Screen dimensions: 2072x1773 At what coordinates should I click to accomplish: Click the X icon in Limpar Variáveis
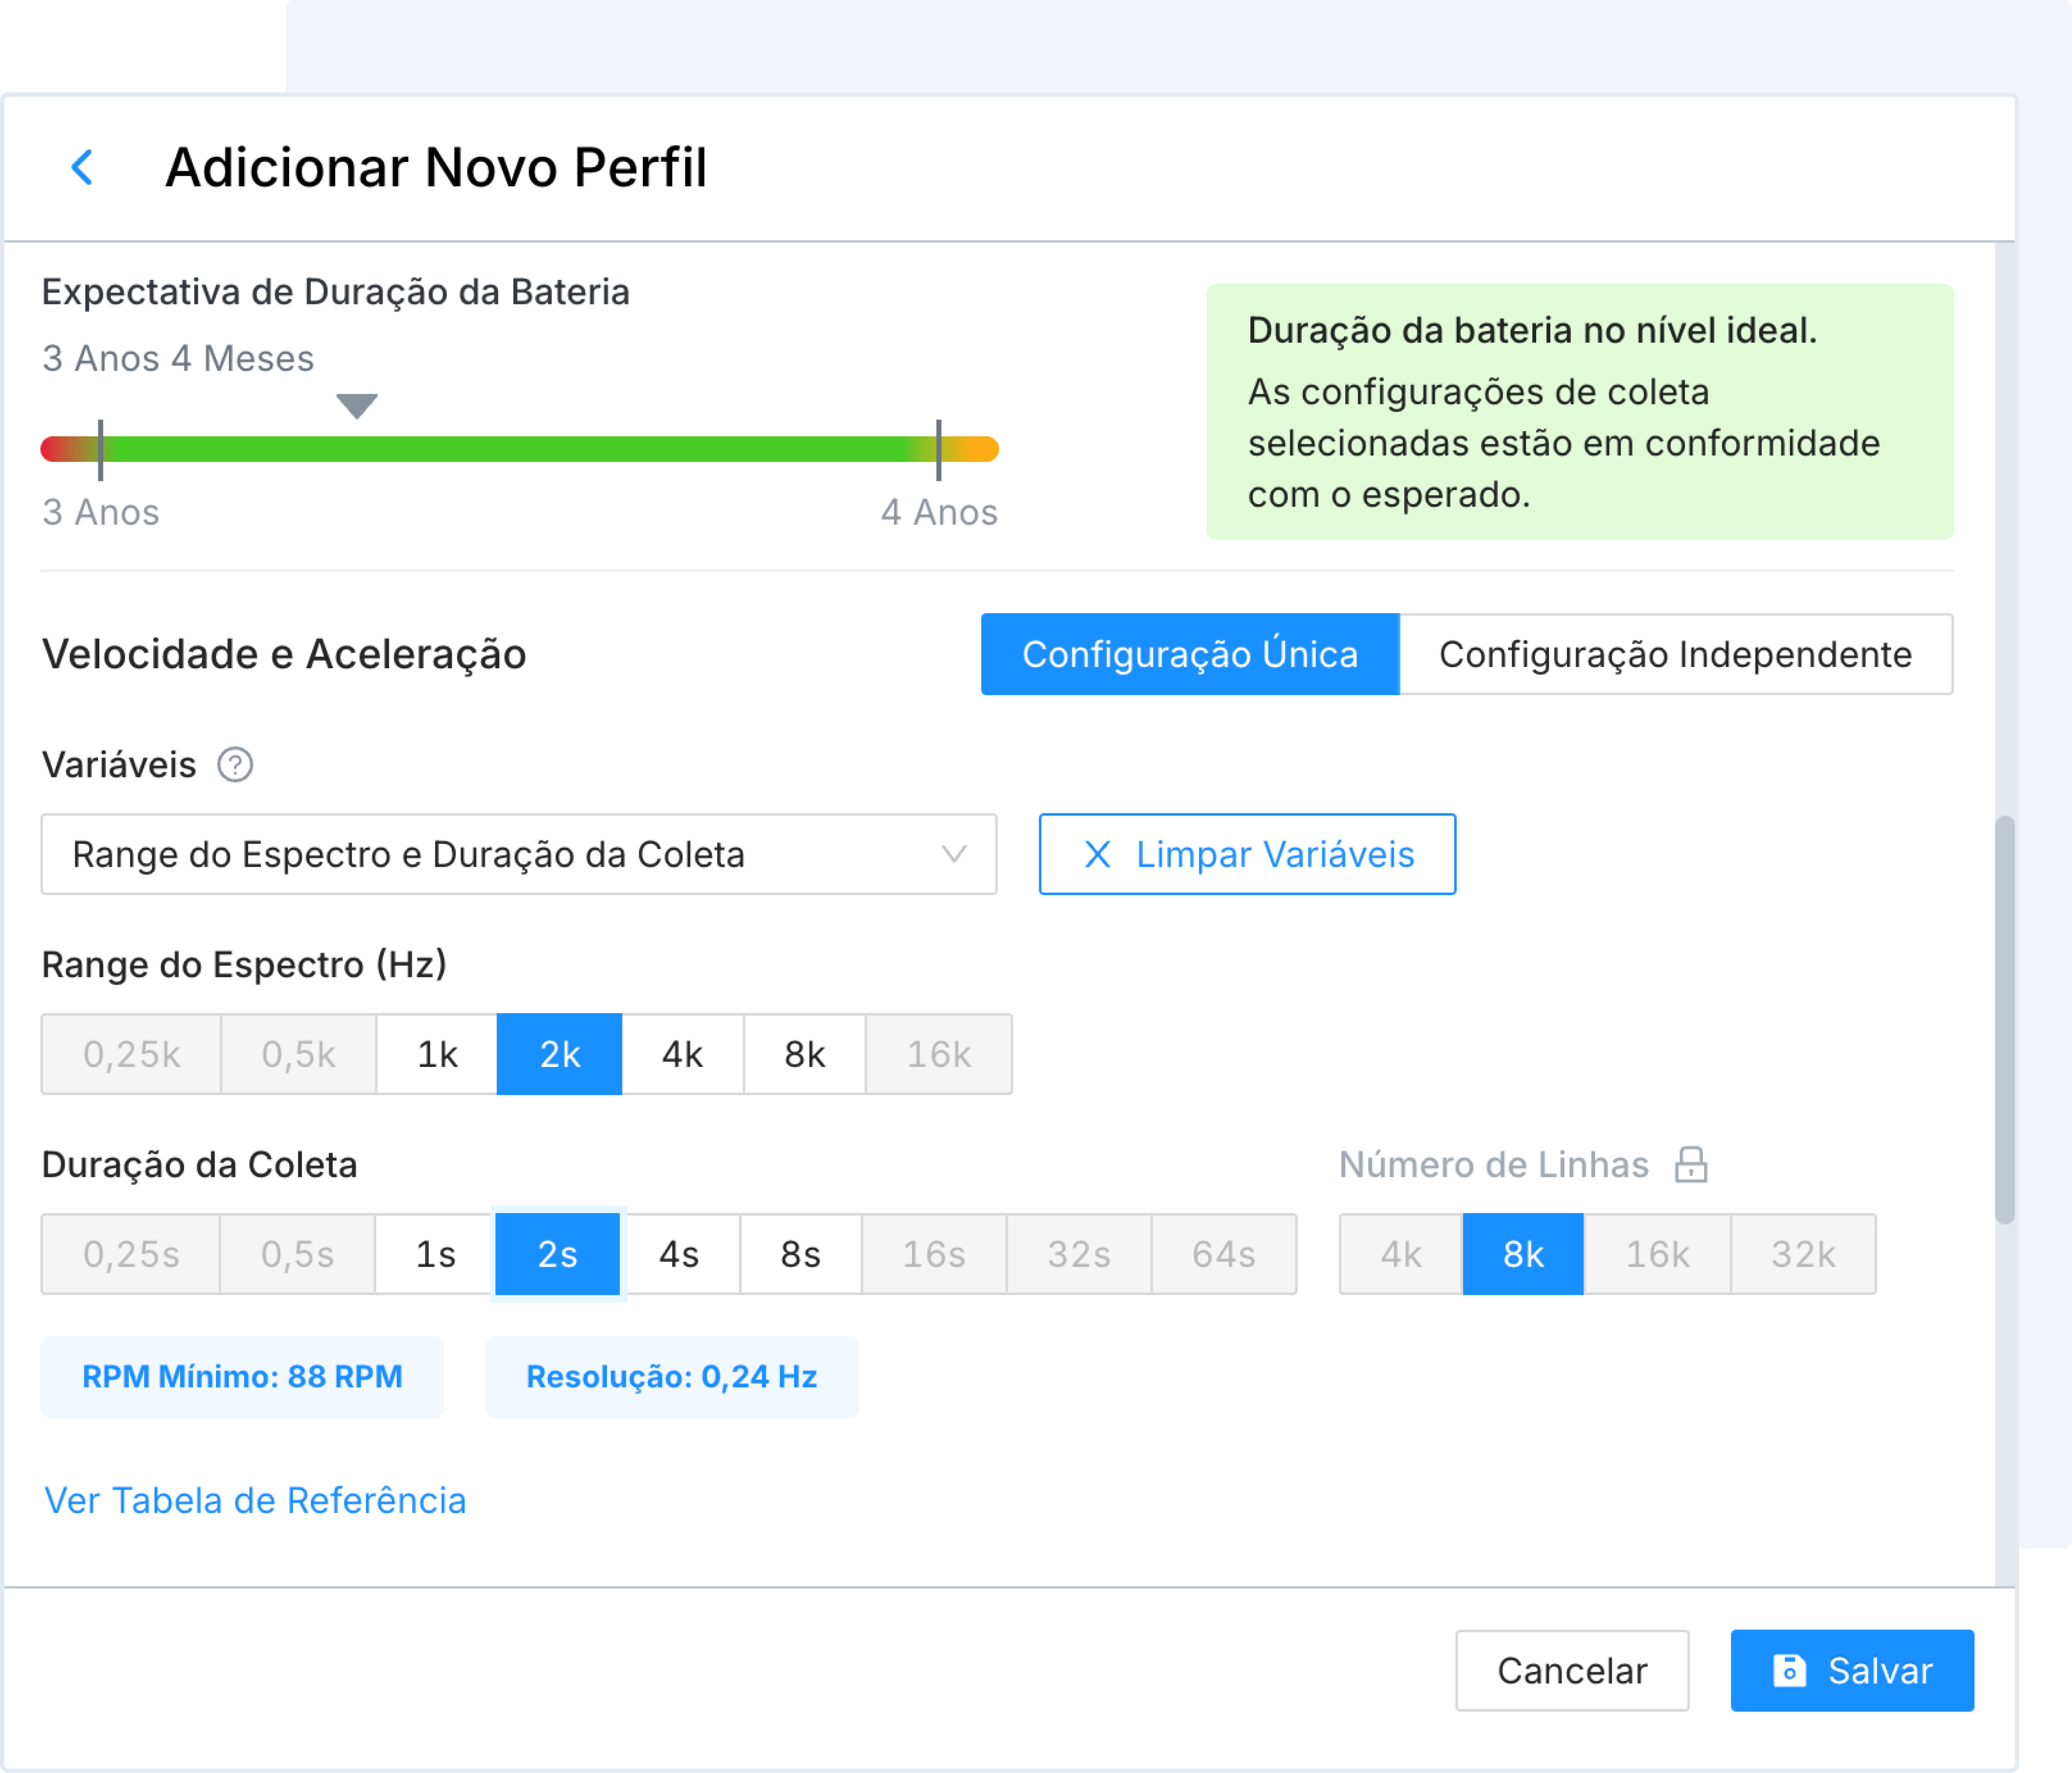(x=1097, y=854)
